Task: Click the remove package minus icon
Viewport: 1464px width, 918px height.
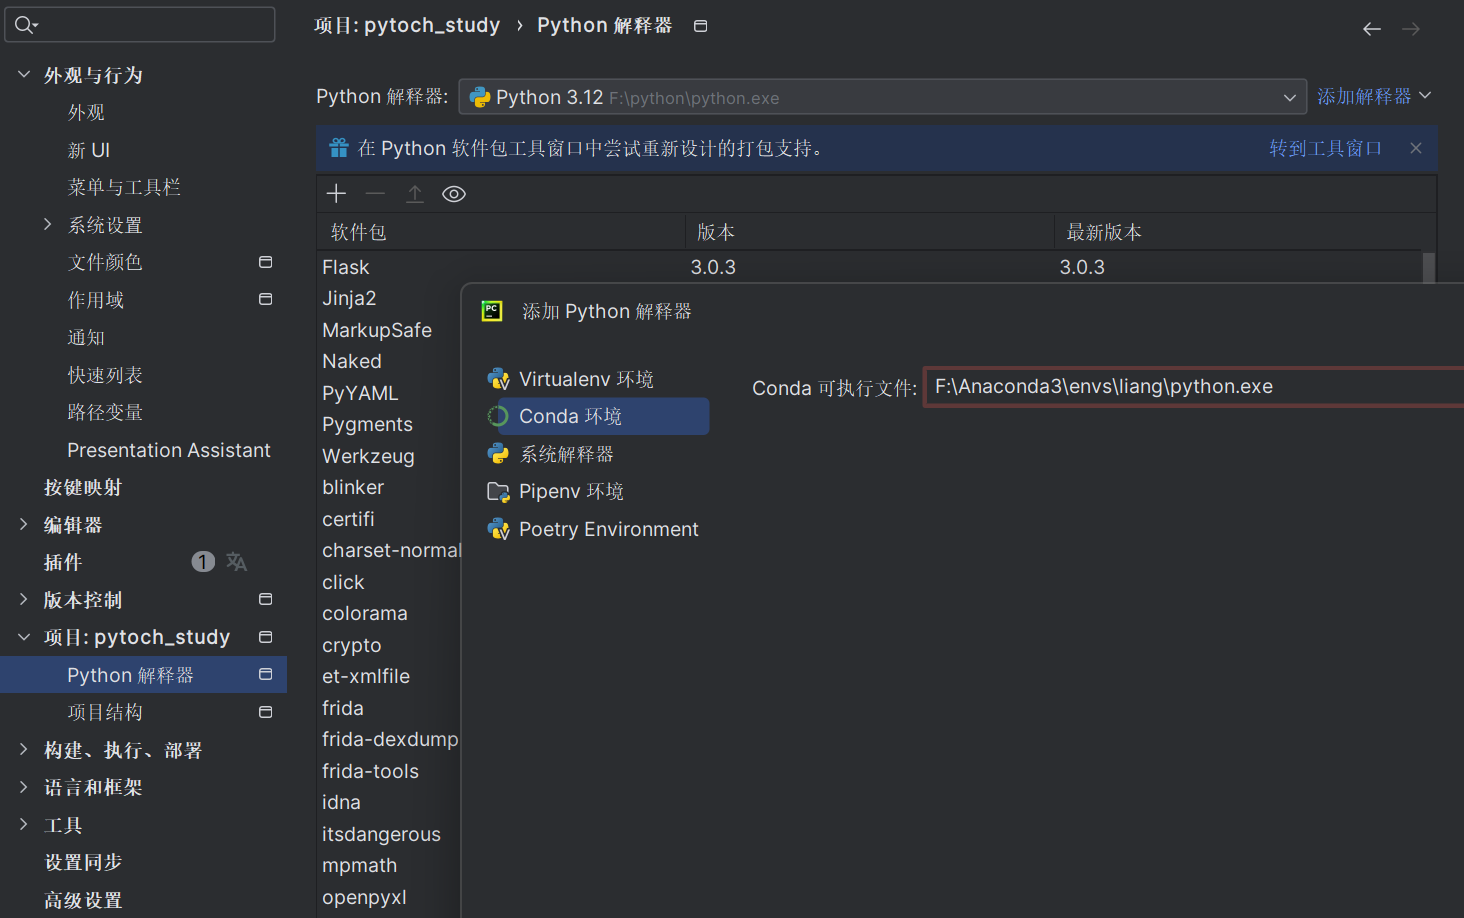Action: pyautogui.click(x=375, y=194)
